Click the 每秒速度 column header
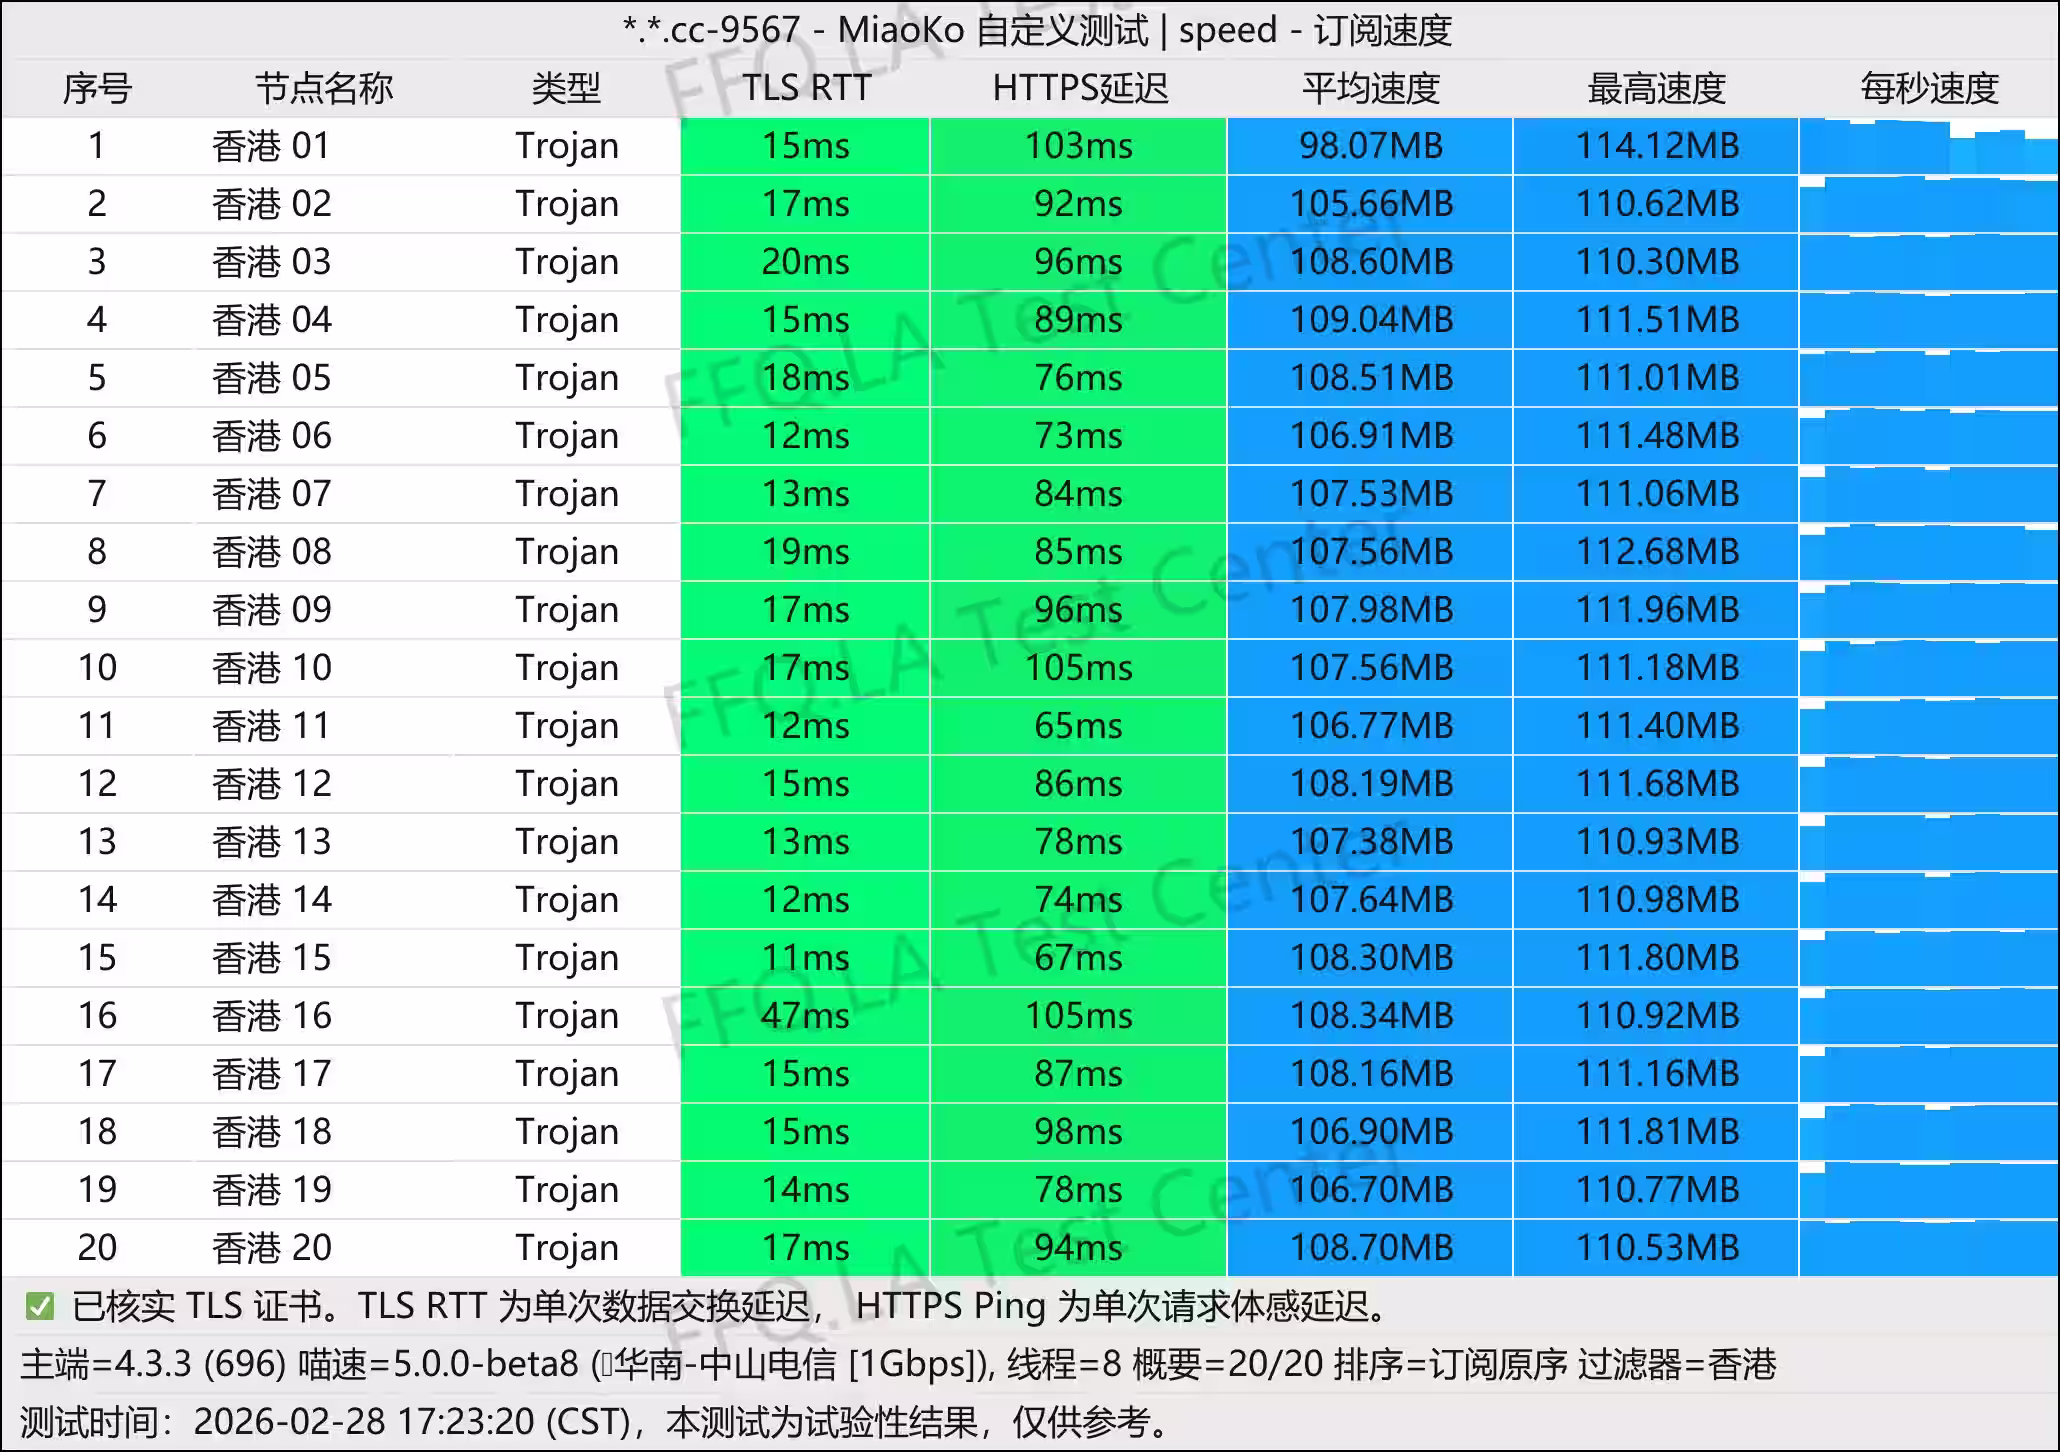Viewport: 2060px width, 1452px height. point(1929,88)
